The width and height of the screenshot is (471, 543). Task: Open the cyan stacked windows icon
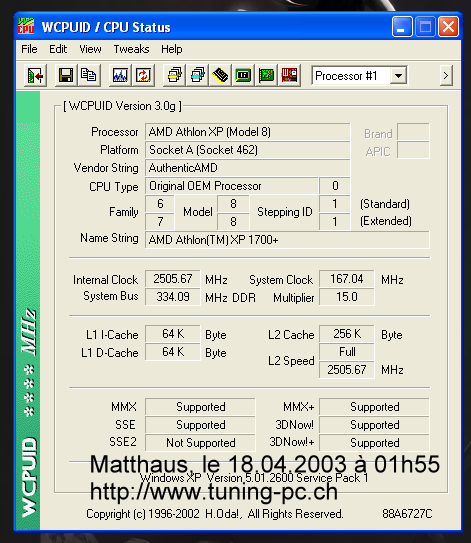pyautogui.click(x=197, y=75)
